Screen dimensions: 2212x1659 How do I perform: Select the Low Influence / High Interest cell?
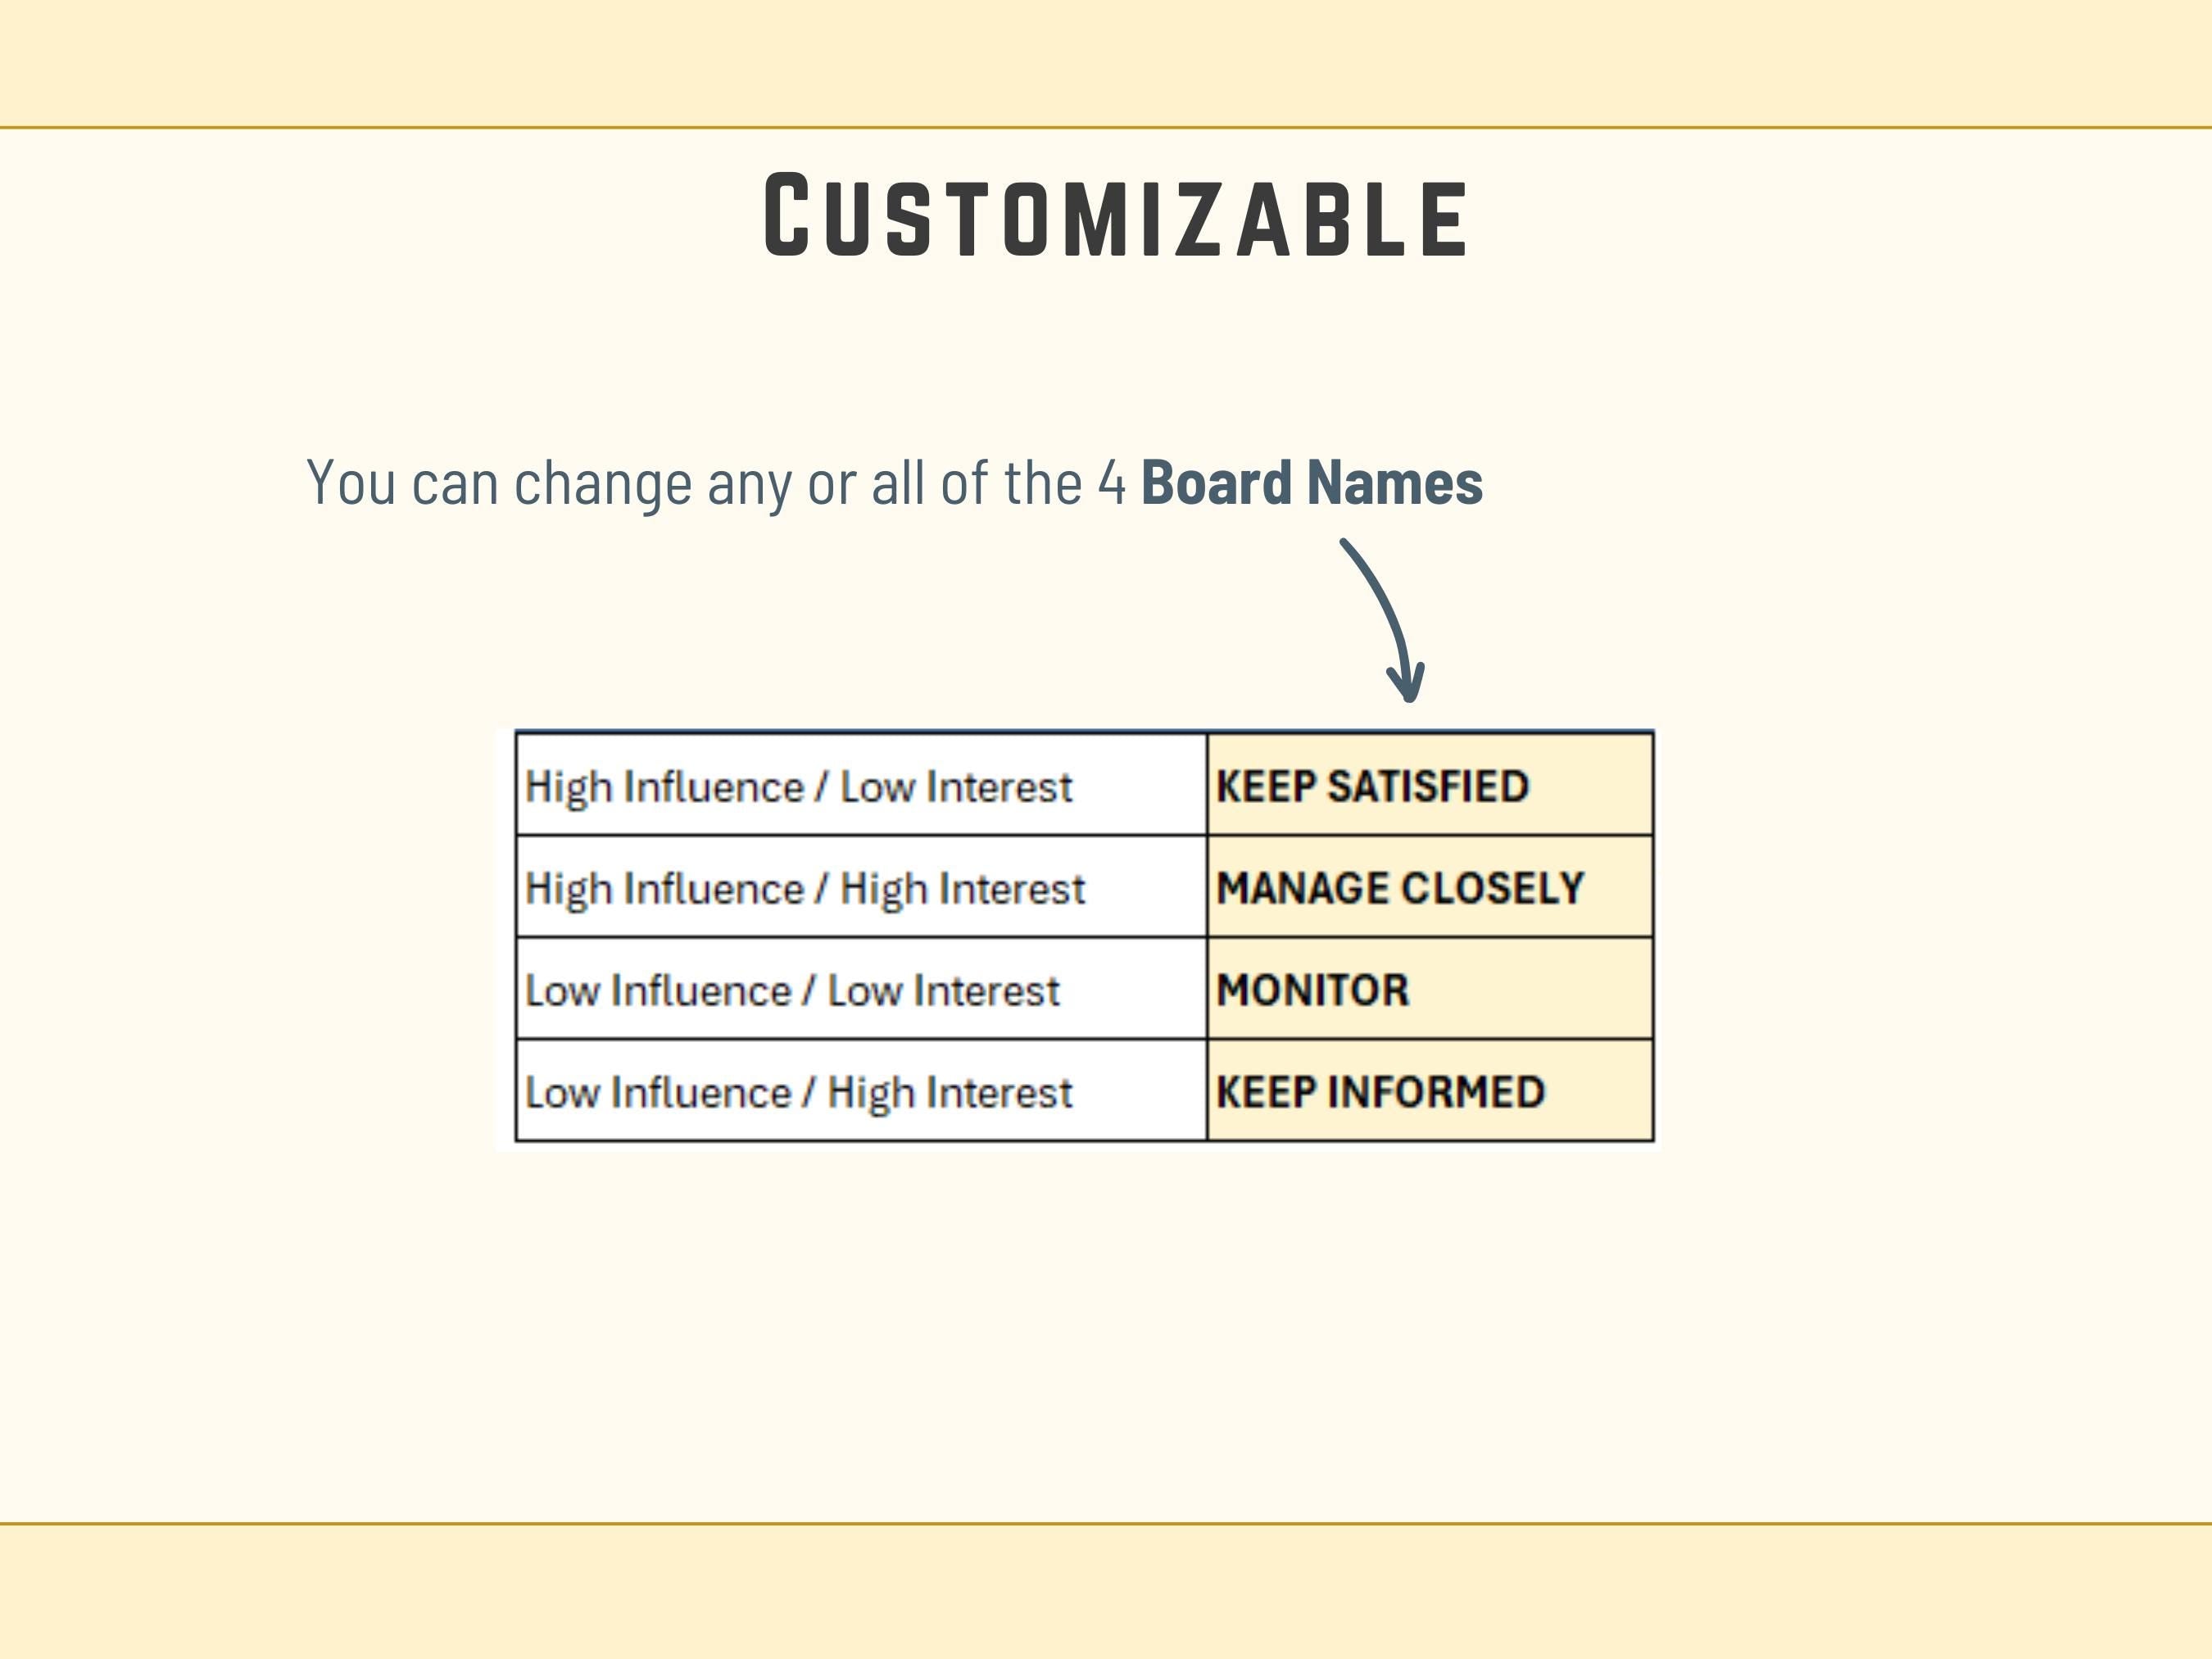pyautogui.click(x=860, y=1092)
